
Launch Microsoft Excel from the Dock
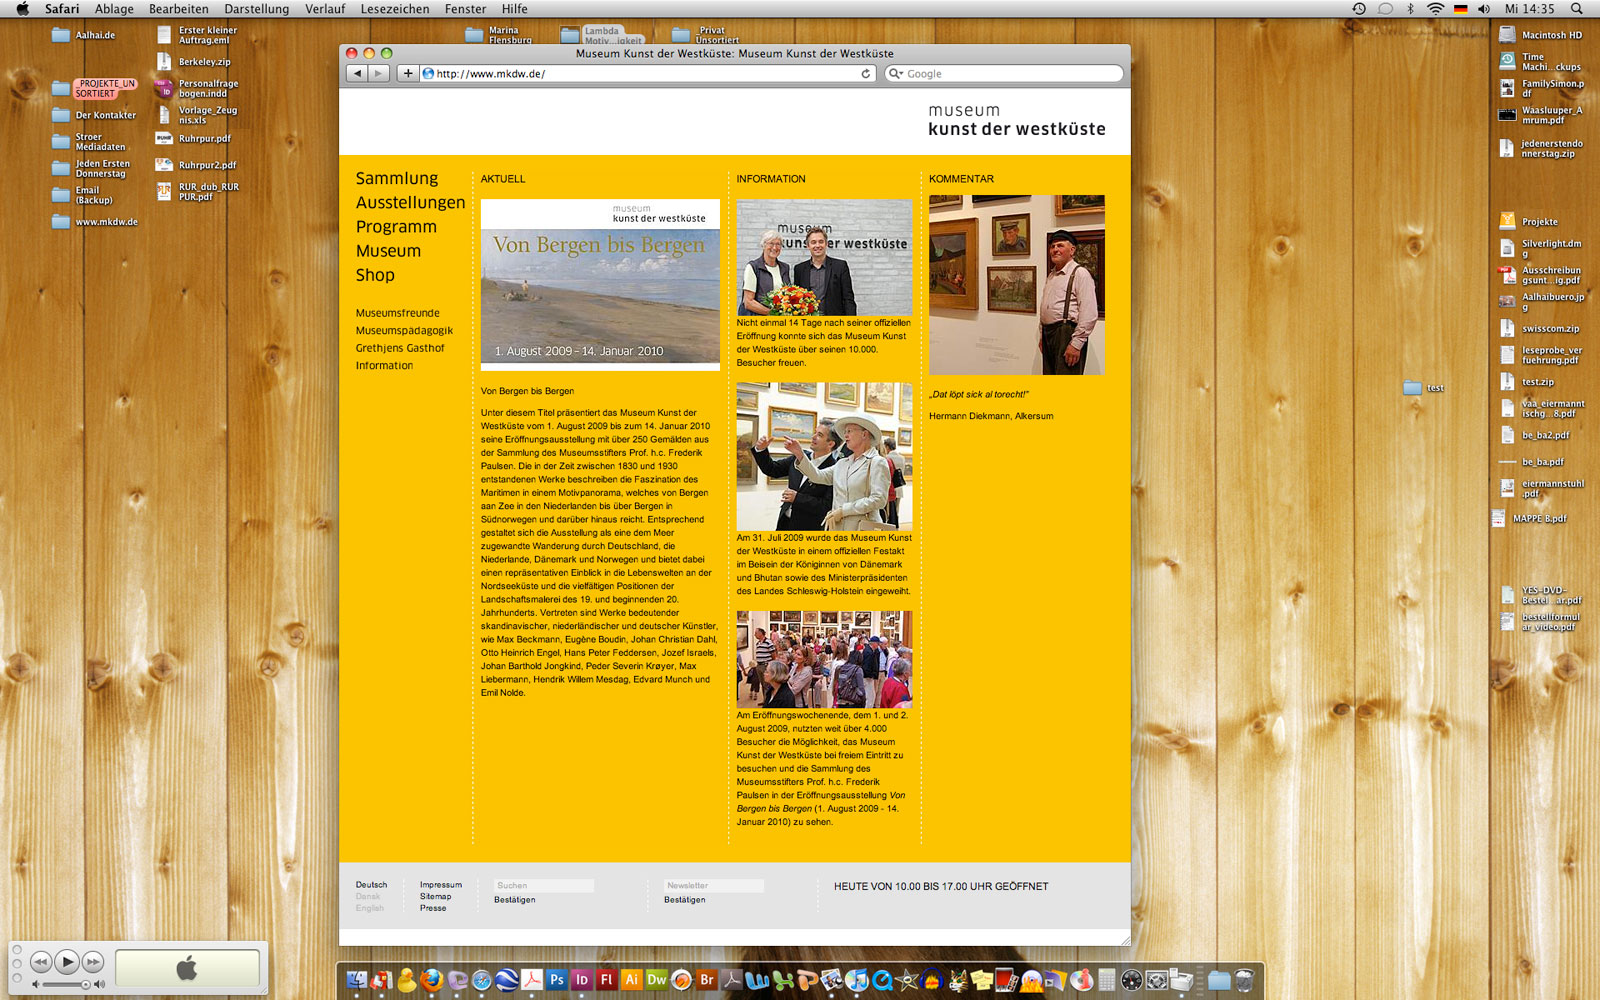783,980
